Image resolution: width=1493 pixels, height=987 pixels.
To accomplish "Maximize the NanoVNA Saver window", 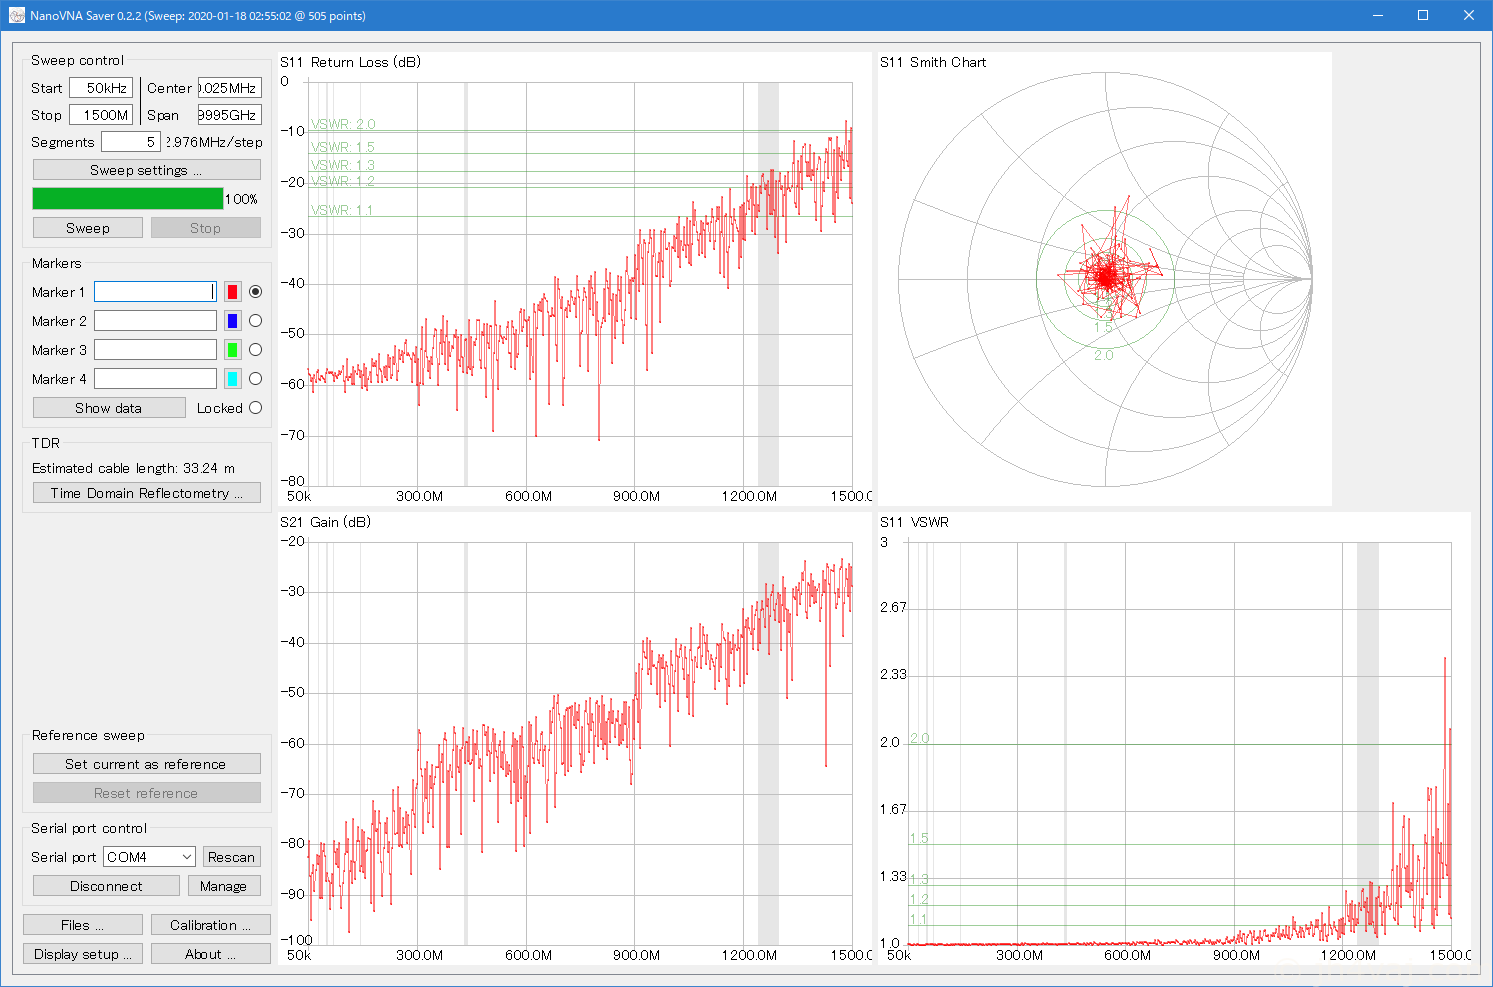I will click(x=1423, y=16).
